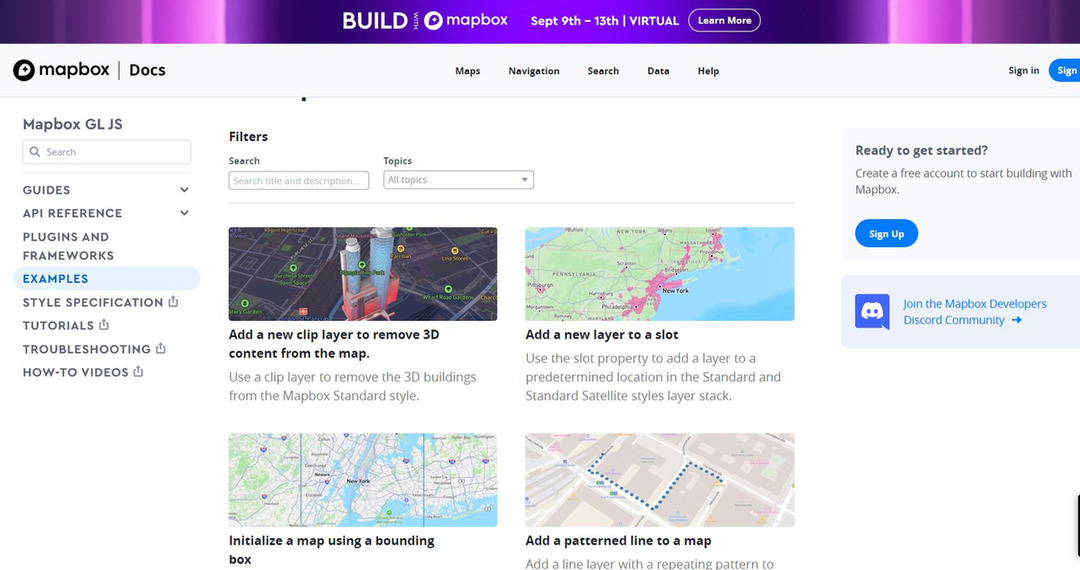
Task: Click the Sign in link
Action: click(x=1024, y=70)
